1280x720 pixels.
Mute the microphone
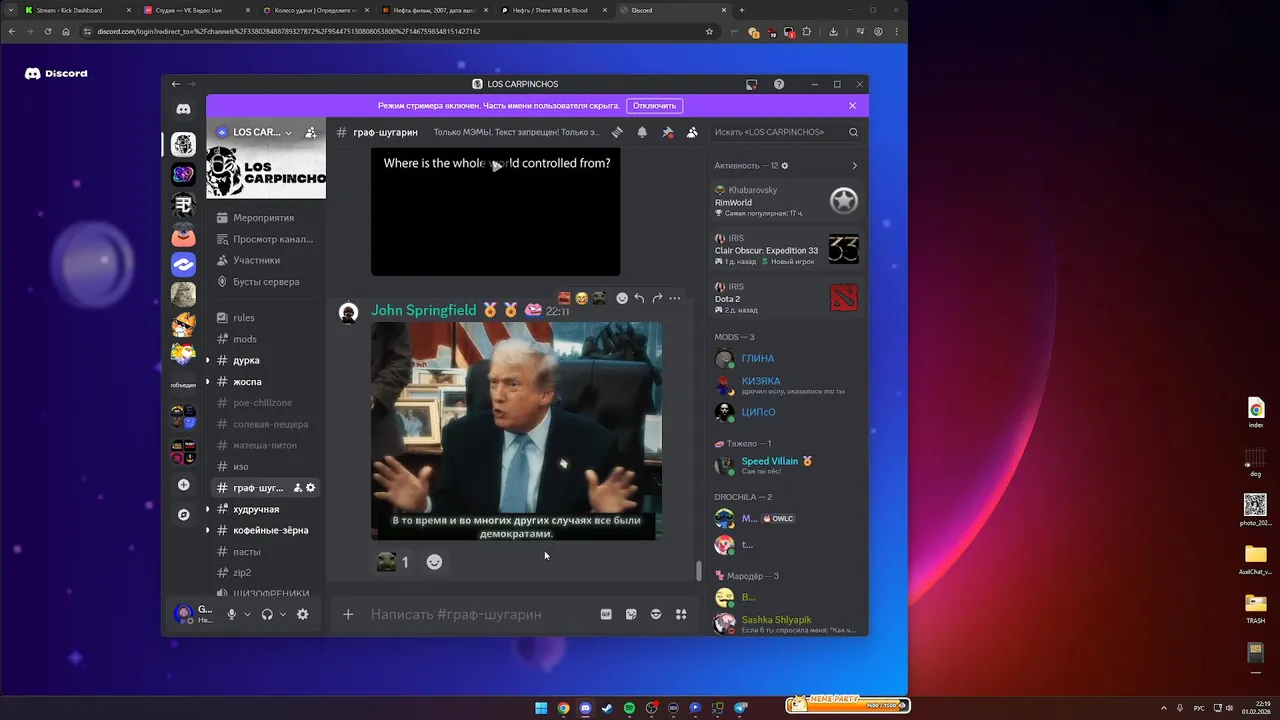click(232, 614)
